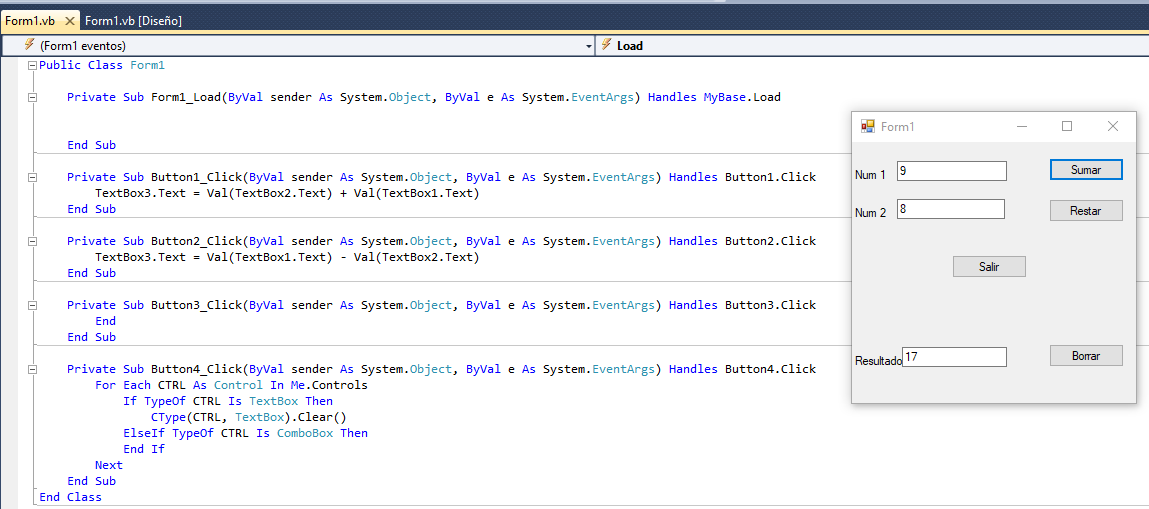
Task: Click 'Handles MyBase.Load' in code
Action: coord(714,97)
